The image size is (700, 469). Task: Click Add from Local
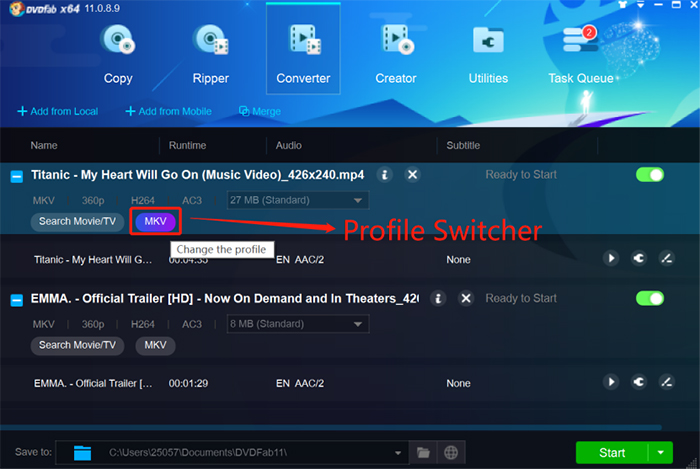coord(58,111)
